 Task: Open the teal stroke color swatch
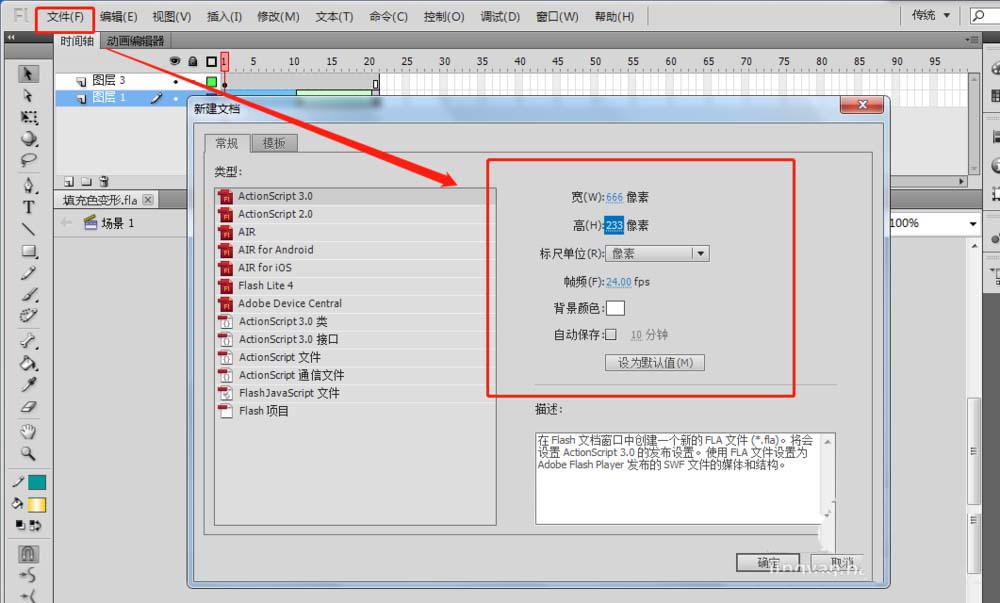click(x=37, y=483)
